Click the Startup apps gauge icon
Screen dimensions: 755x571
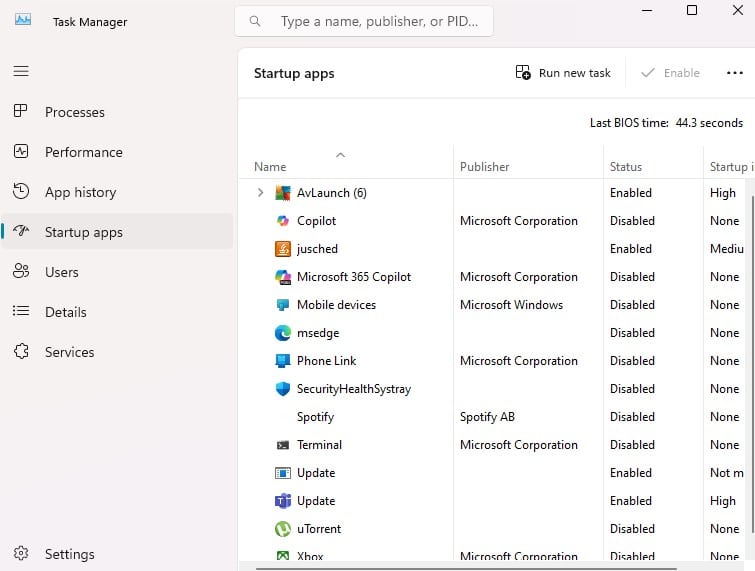pos(21,231)
